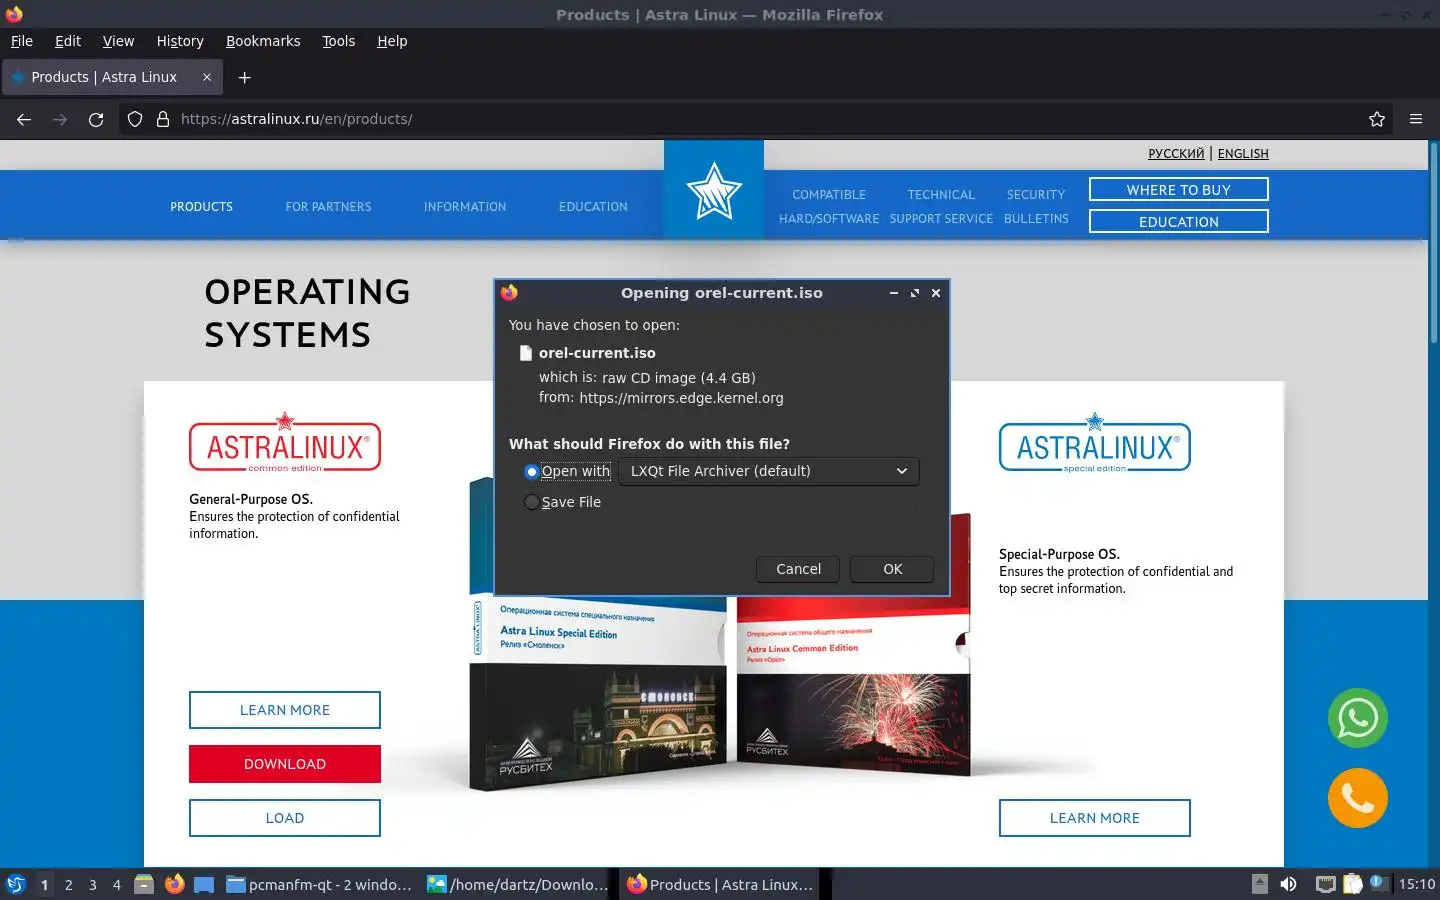
Task: Click the orange phone call icon
Action: pyautogui.click(x=1358, y=798)
